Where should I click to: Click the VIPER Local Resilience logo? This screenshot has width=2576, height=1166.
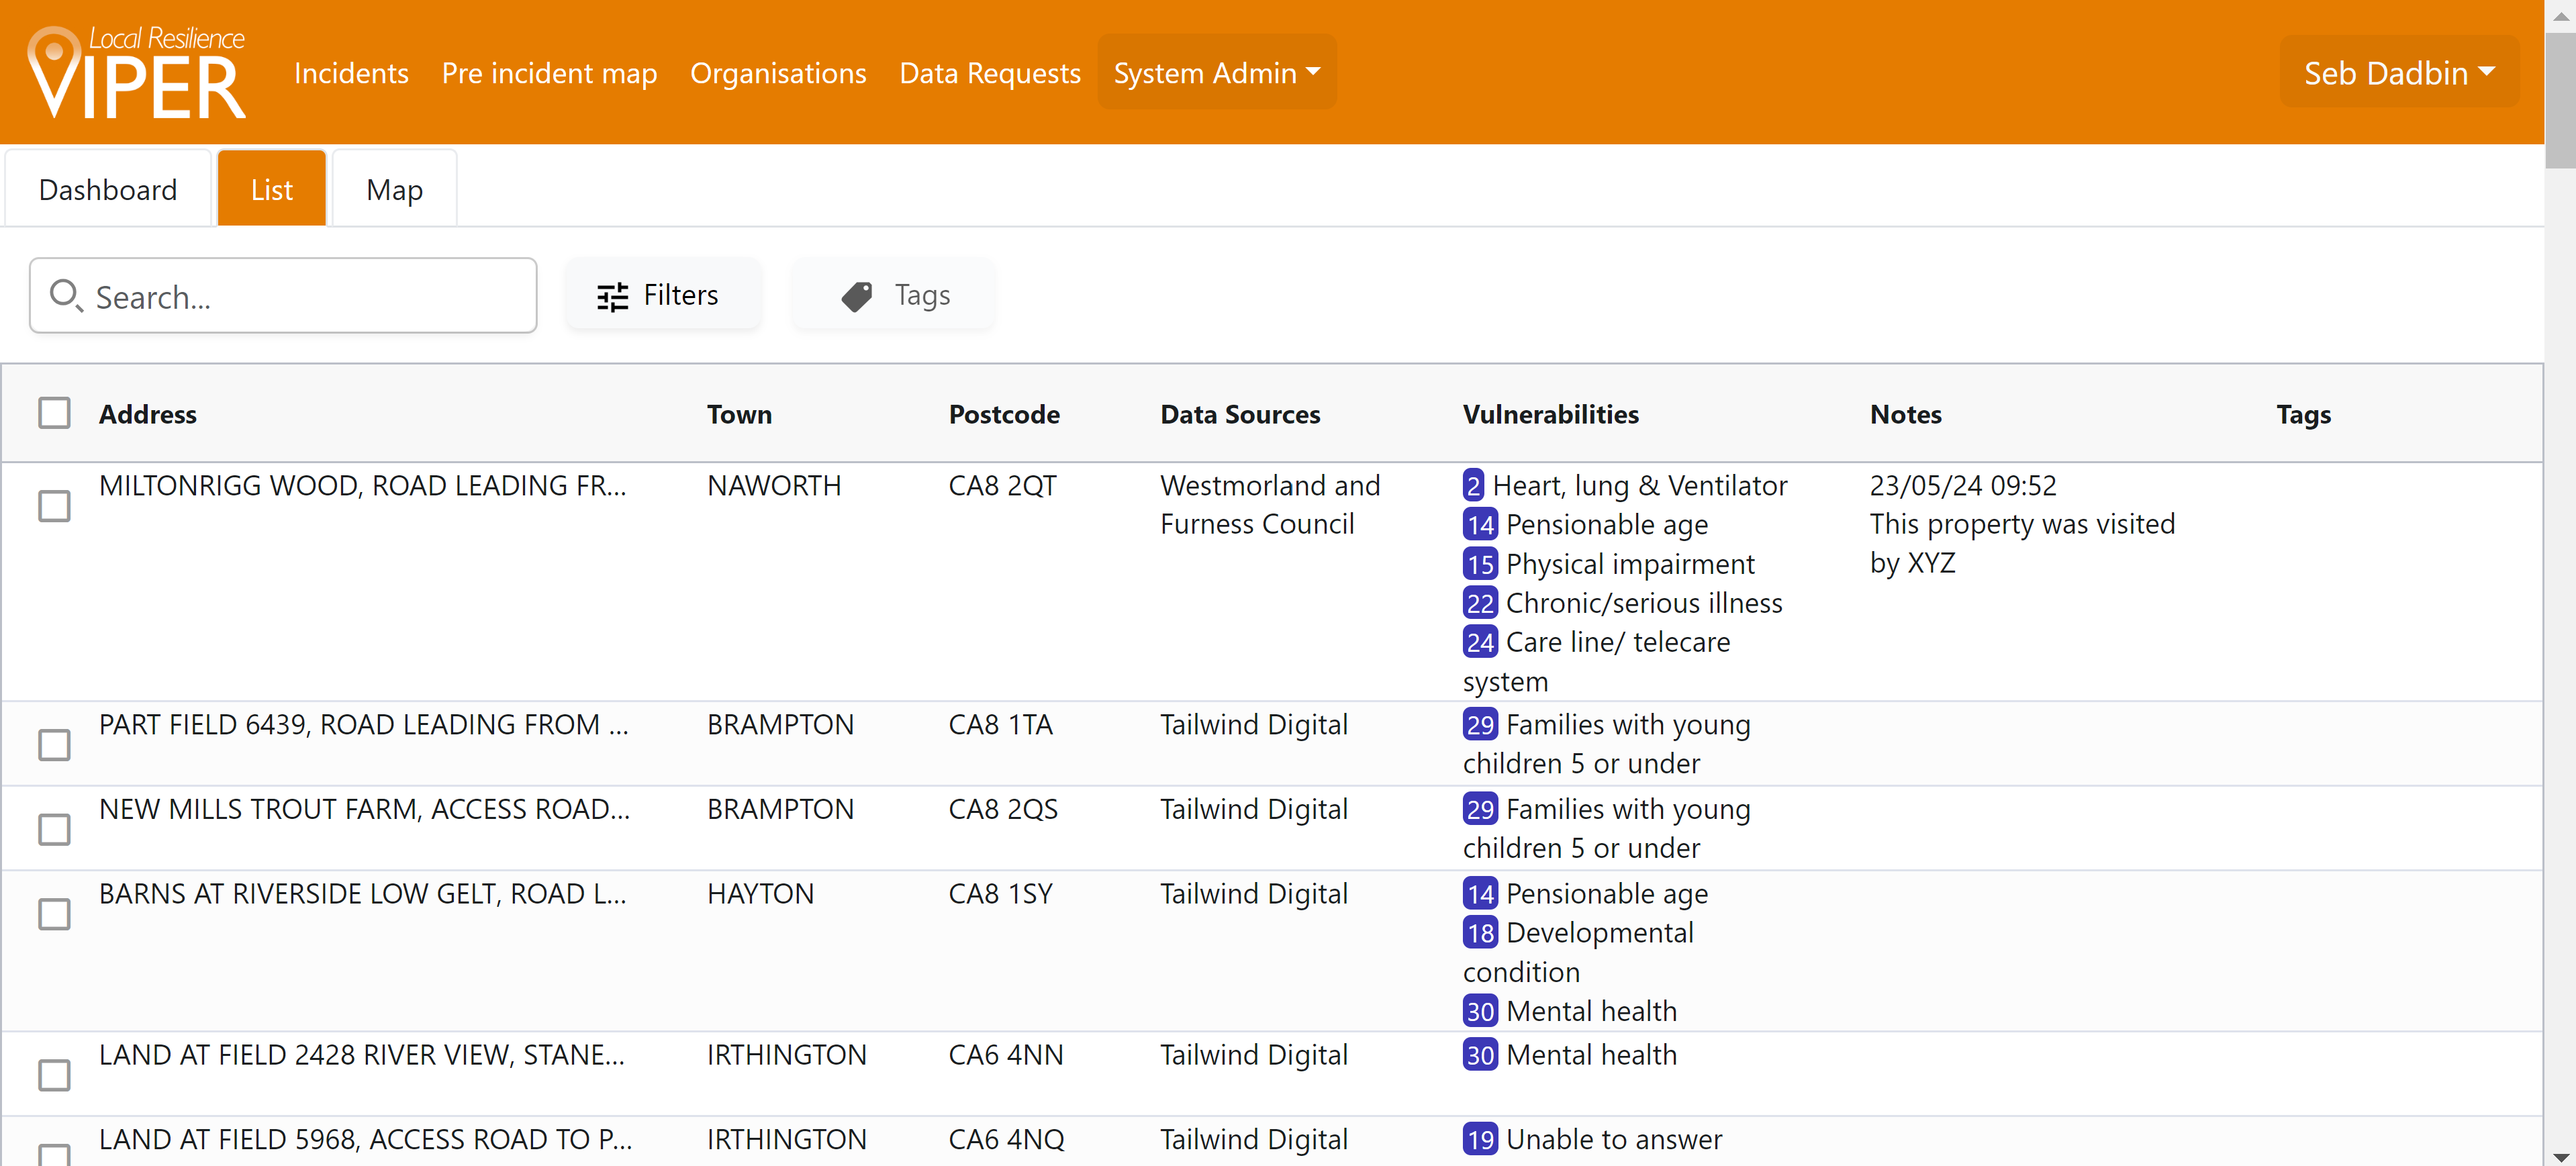[x=137, y=72]
